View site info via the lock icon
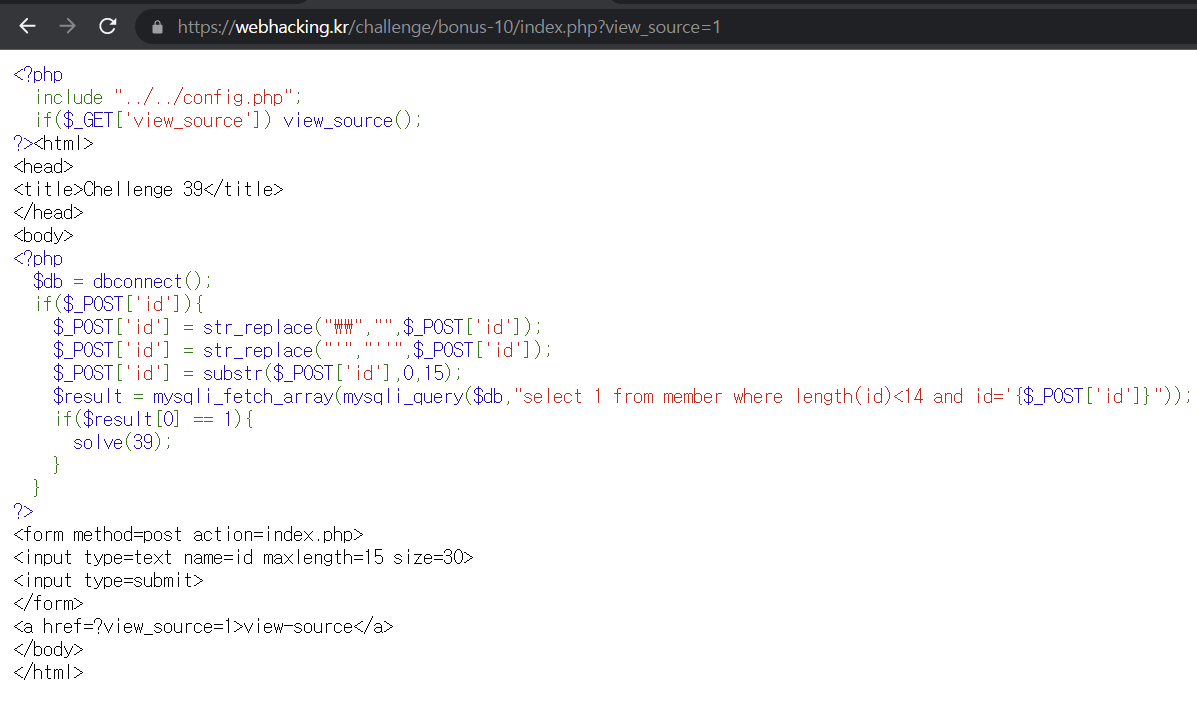Image resolution: width=1197 pixels, height=708 pixels. point(157,27)
